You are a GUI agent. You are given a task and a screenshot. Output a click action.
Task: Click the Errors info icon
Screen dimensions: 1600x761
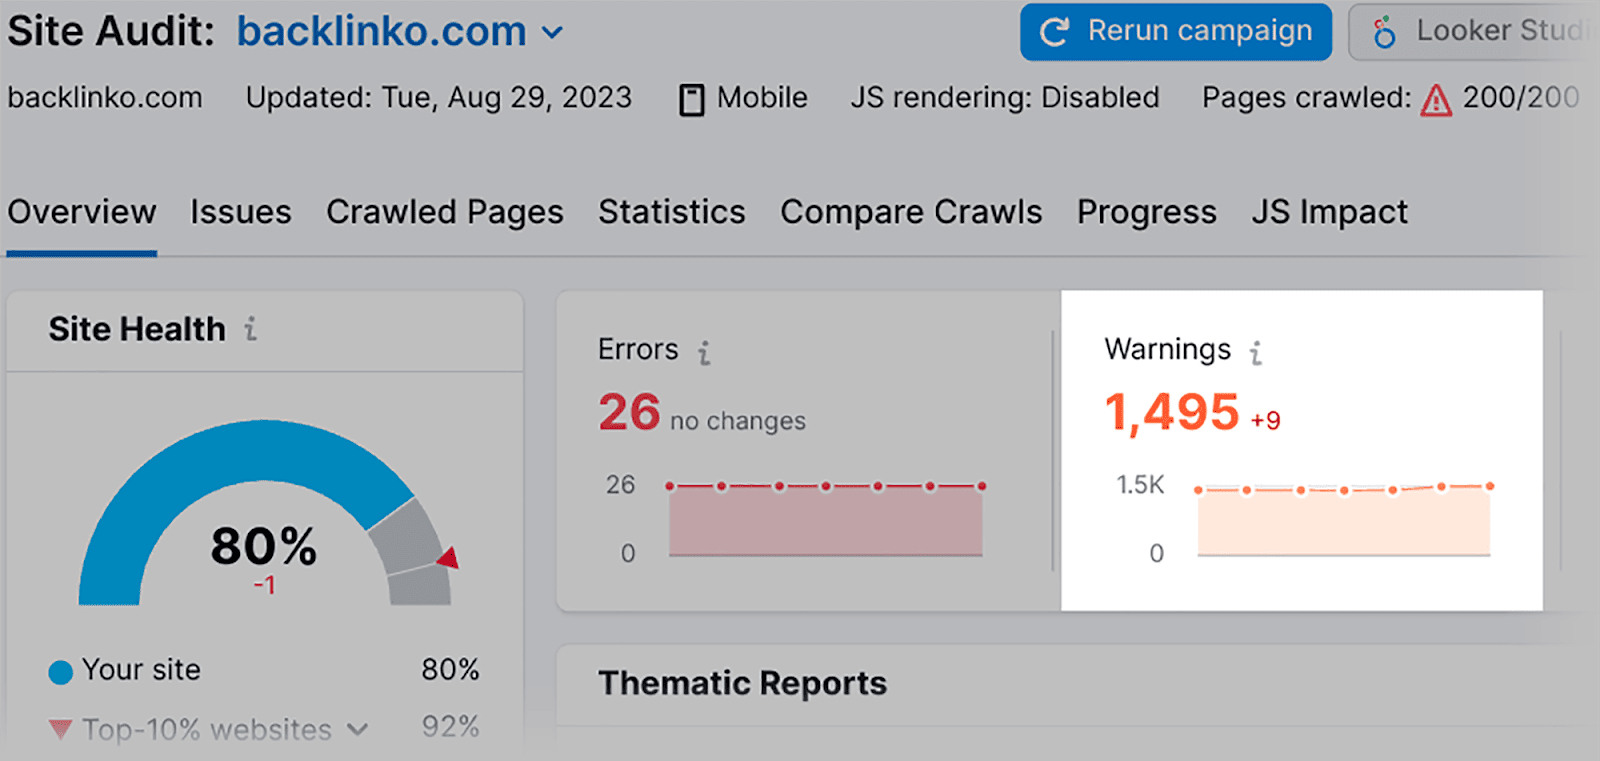tap(704, 352)
